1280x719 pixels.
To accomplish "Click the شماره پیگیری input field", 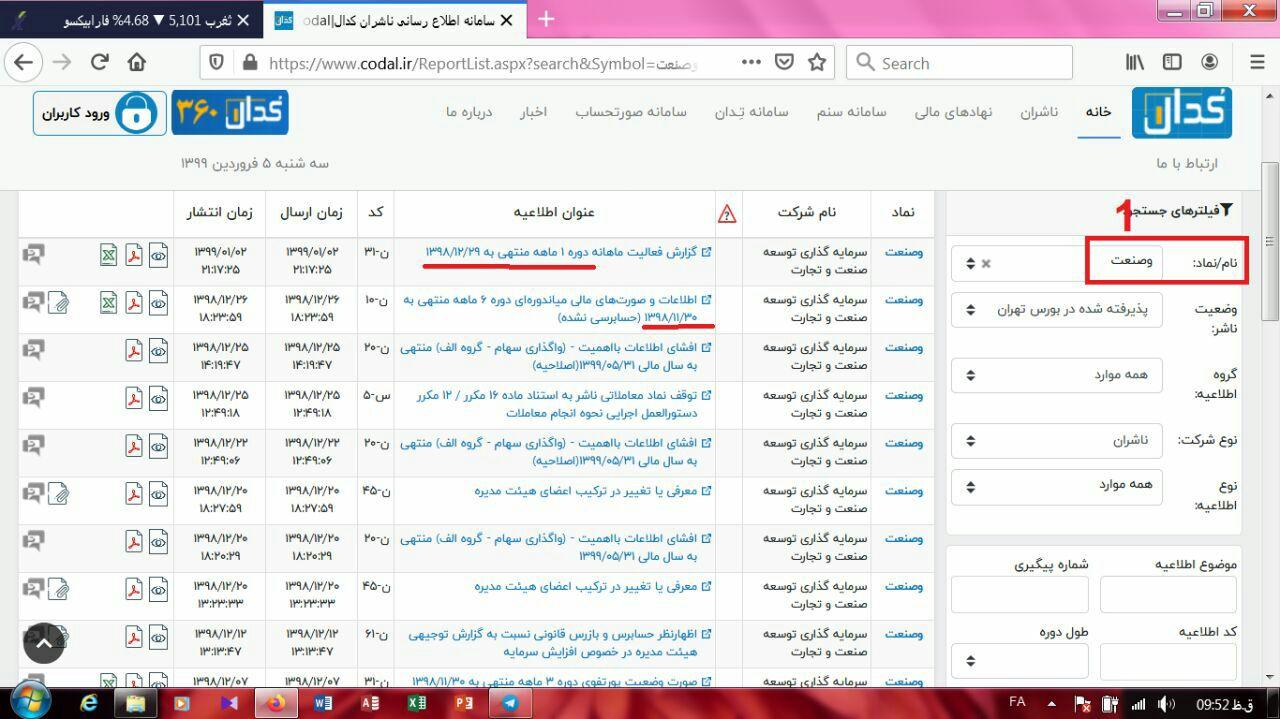I will pos(1019,595).
